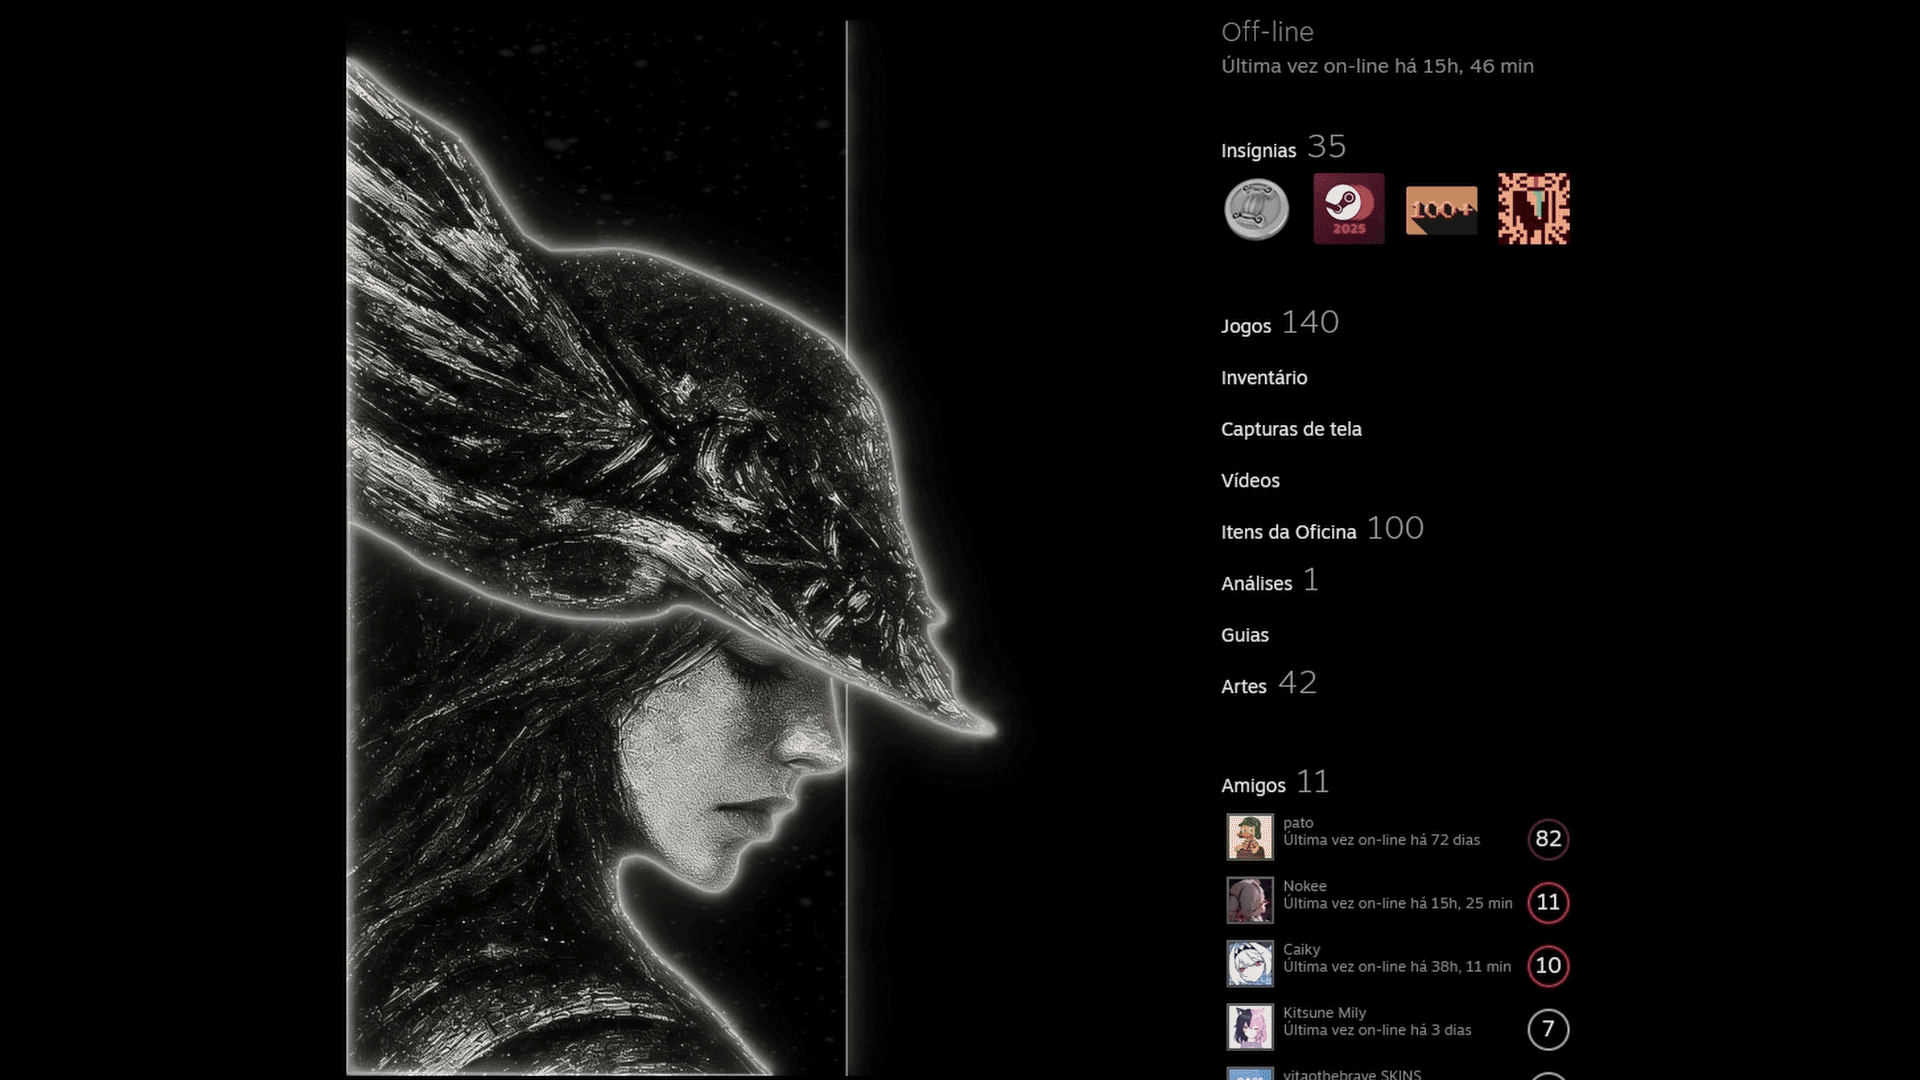Click pato's friend avatar
Image resolution: width=1920 pixels, height=1080 pixels.
coord(1250,837)
